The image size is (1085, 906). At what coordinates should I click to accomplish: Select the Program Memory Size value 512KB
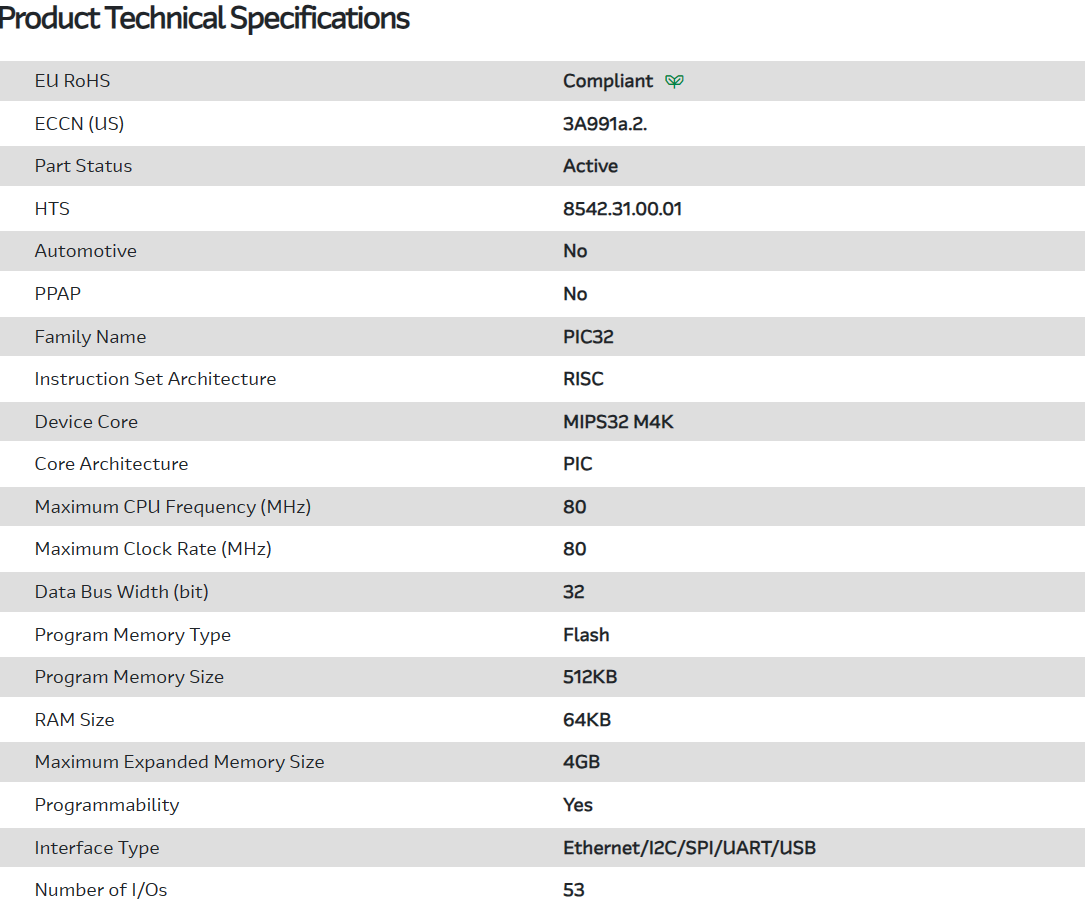tap(590, 677)
